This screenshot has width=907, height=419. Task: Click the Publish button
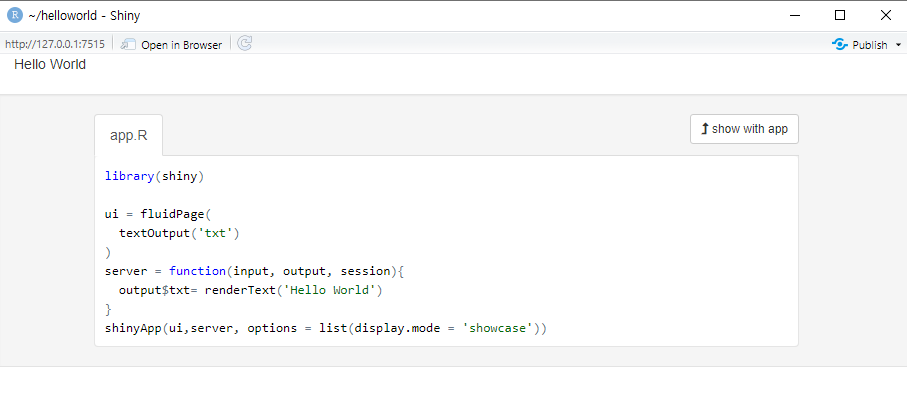click(860, 45)
